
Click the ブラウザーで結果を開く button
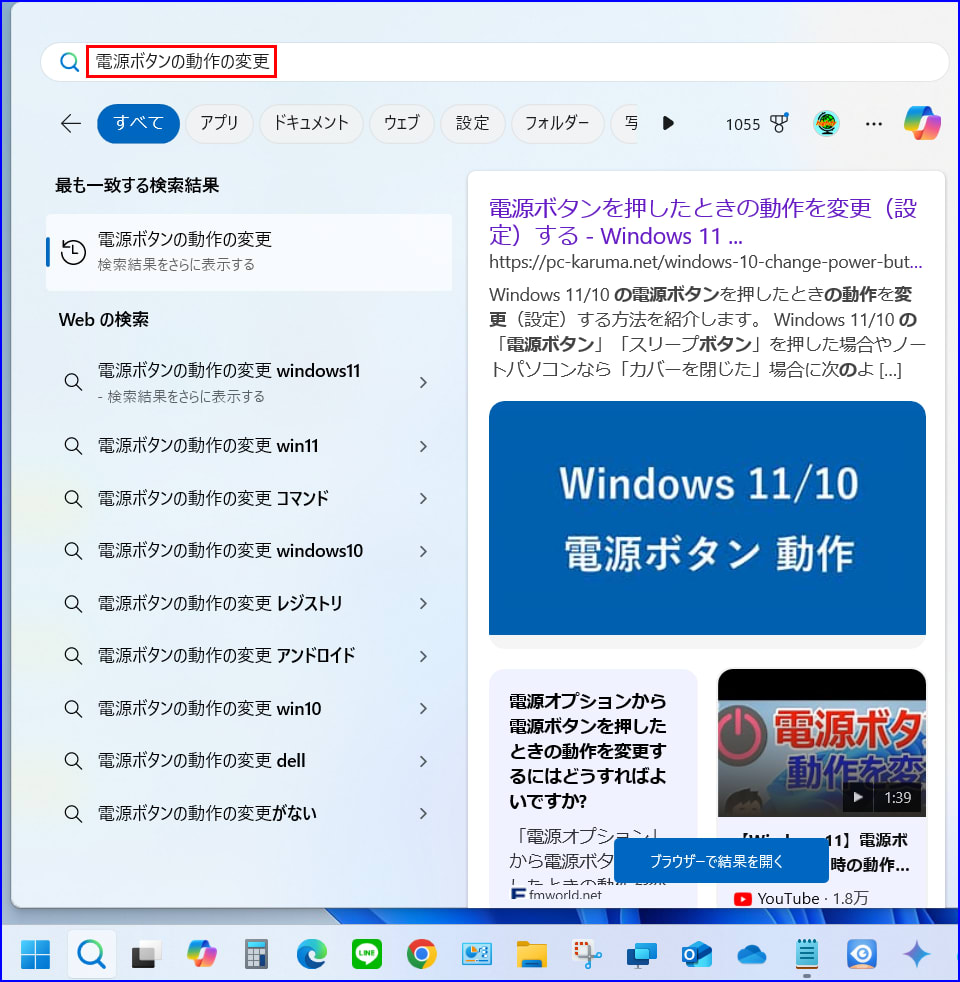tap(720, 861)
